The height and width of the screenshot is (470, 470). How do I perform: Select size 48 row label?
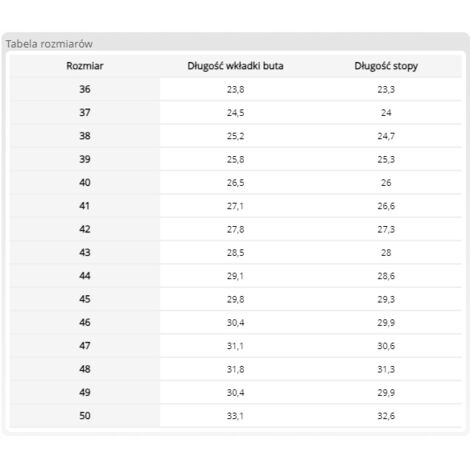pyautogui.click(x=85, y=369)
